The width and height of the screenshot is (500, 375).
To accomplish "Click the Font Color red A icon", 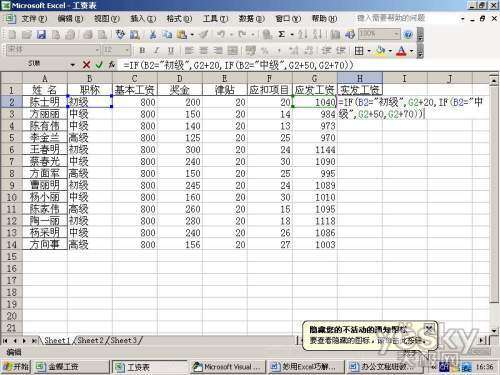I will tap(401, 51).
